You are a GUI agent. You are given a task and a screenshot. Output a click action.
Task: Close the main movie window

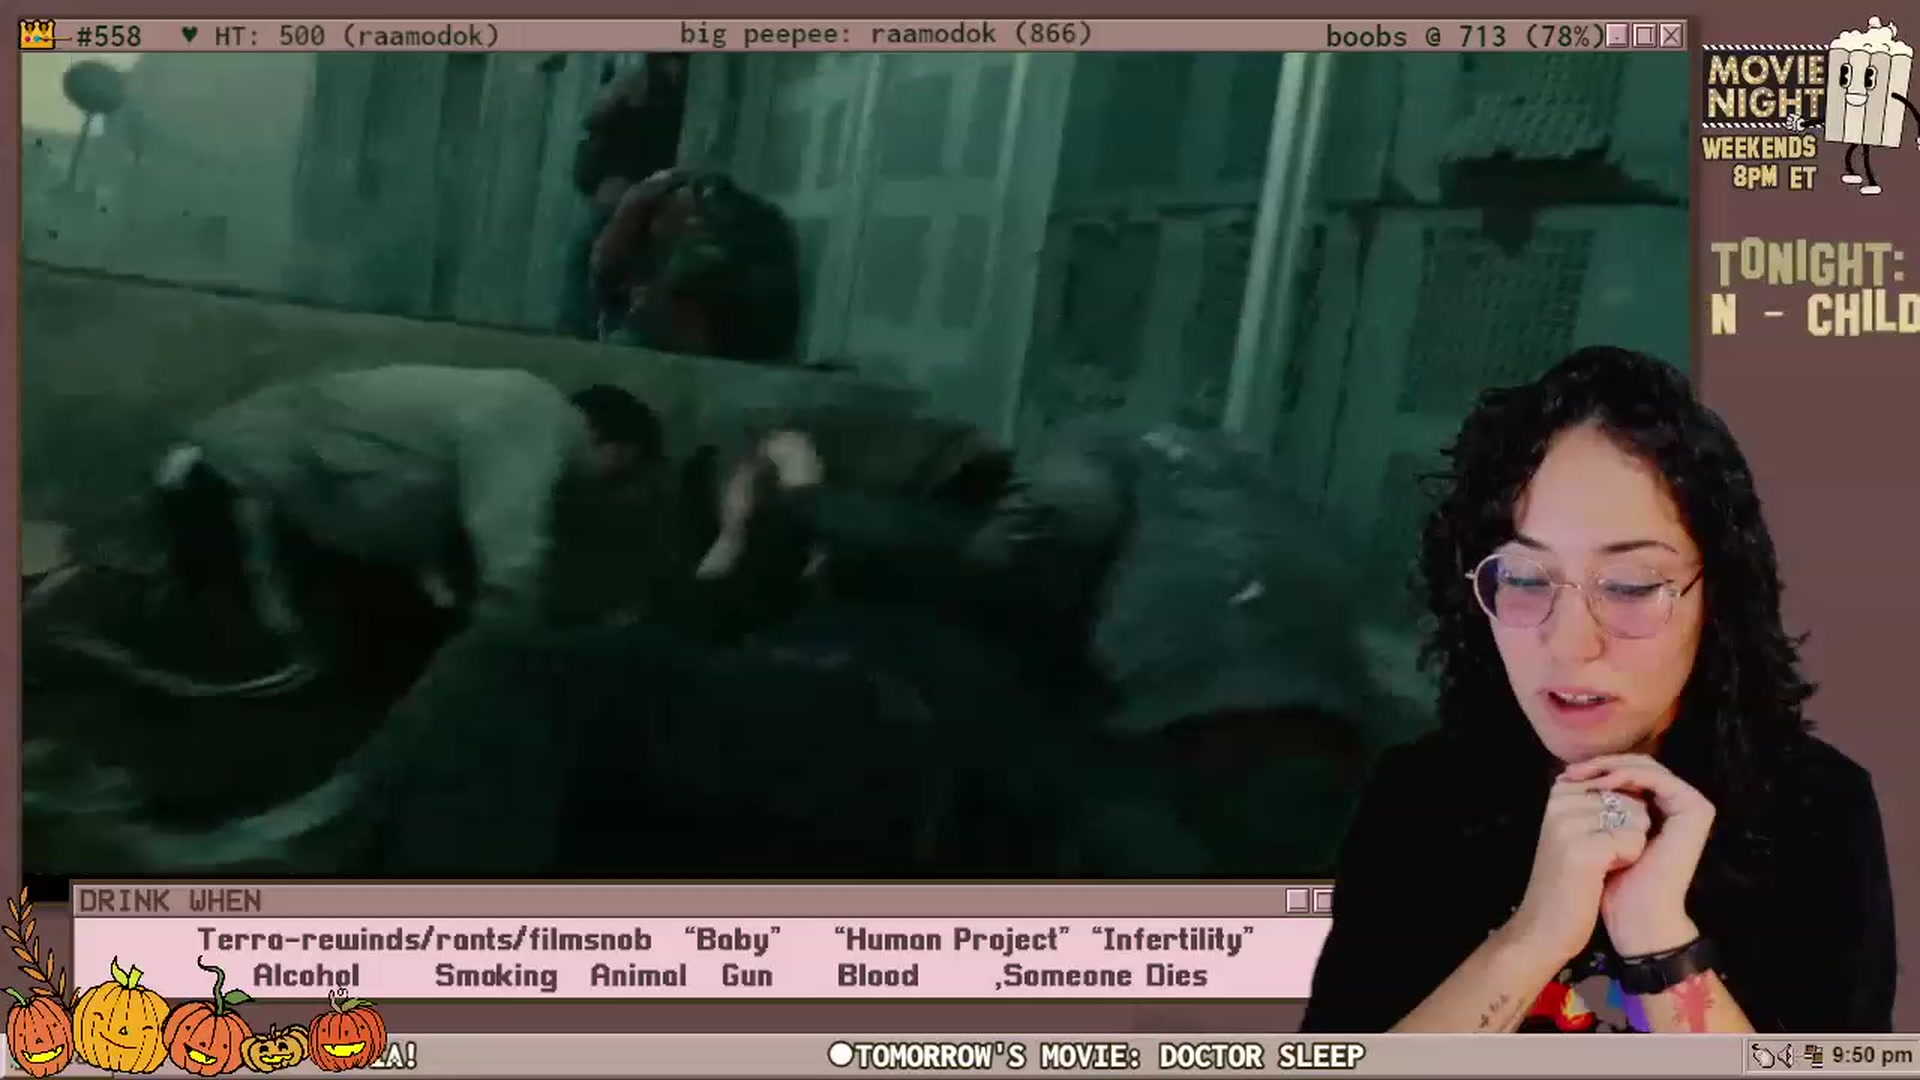[x=1671, y=36]
